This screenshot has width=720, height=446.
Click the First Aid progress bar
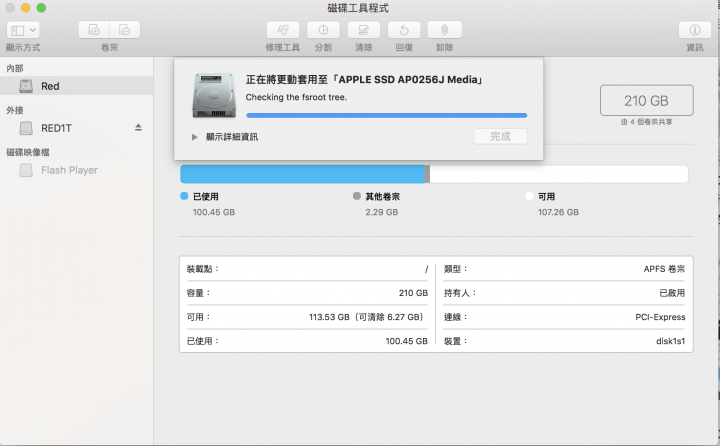coord(387,115)
